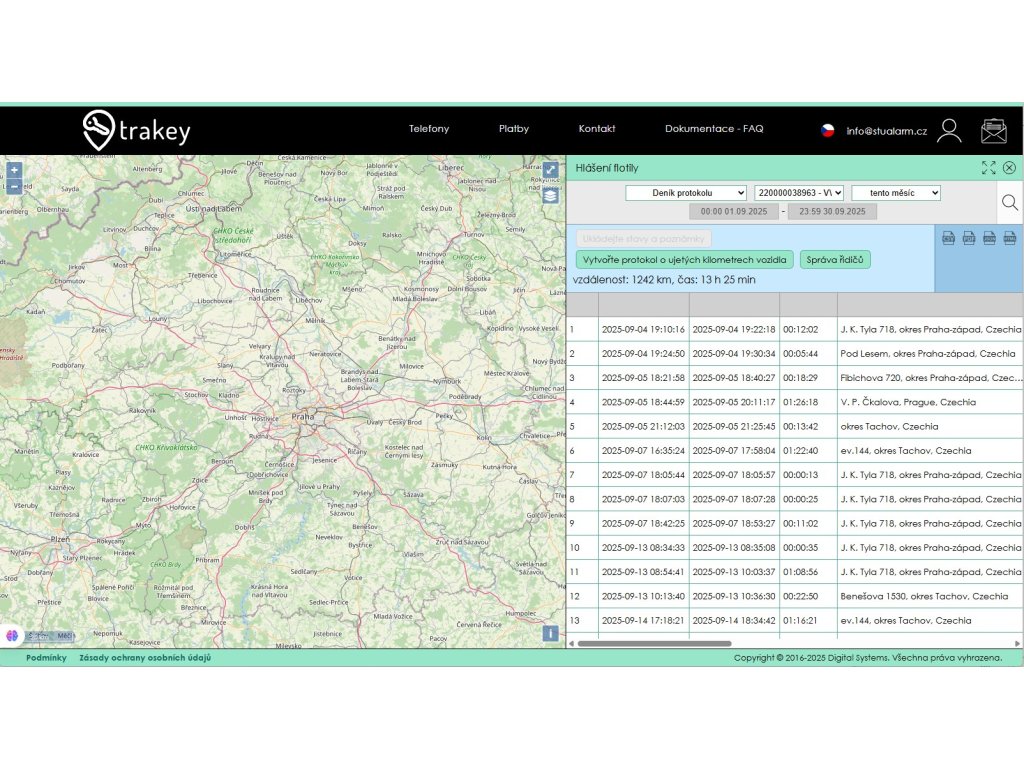Zoom out on the map
The height and width of the screenshot is (768, 1024).
(14, 186)
